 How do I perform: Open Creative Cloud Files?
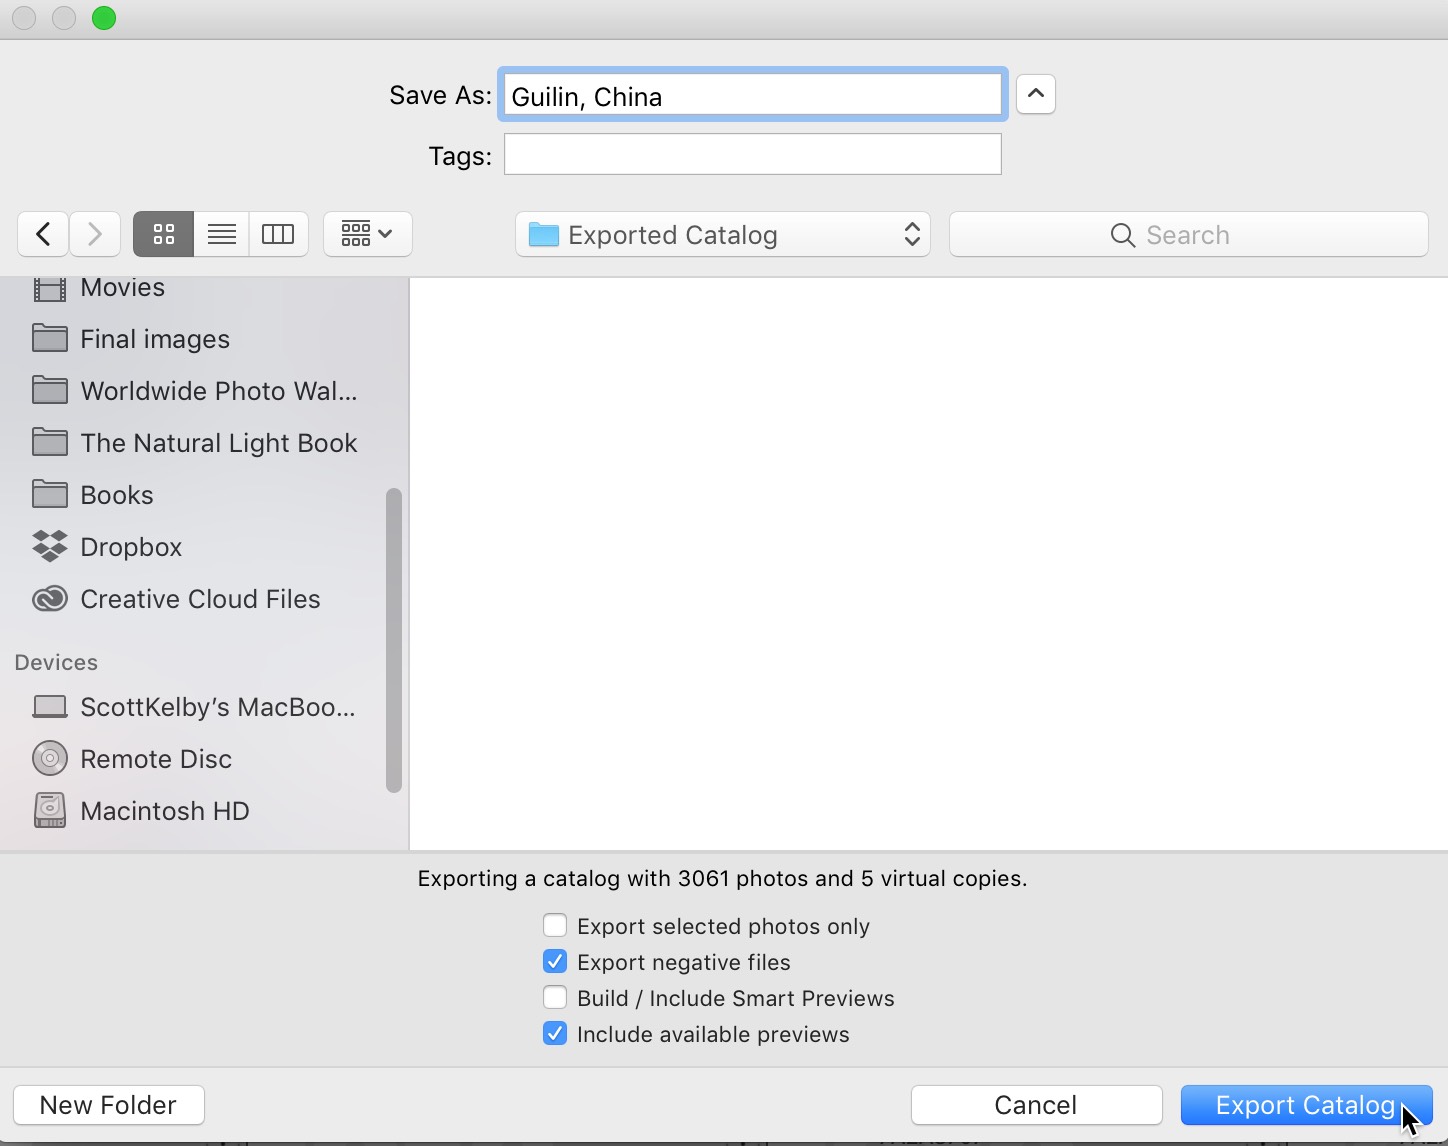[199, 598]
